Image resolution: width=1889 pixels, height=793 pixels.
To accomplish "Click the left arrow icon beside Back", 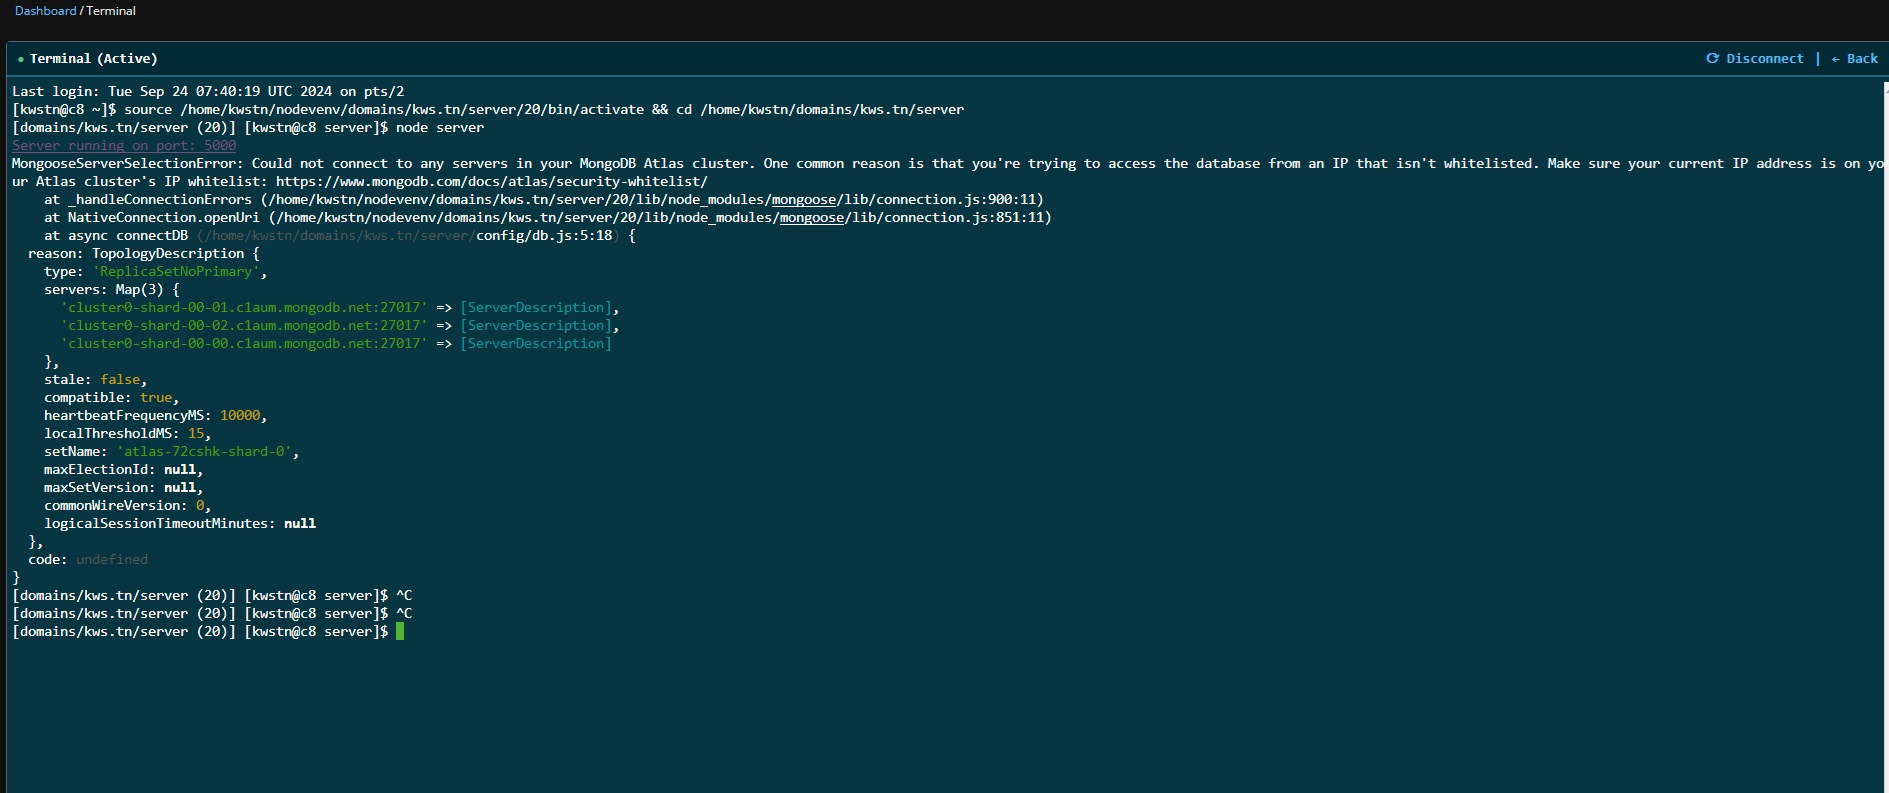I will [x=1835, y=59].
